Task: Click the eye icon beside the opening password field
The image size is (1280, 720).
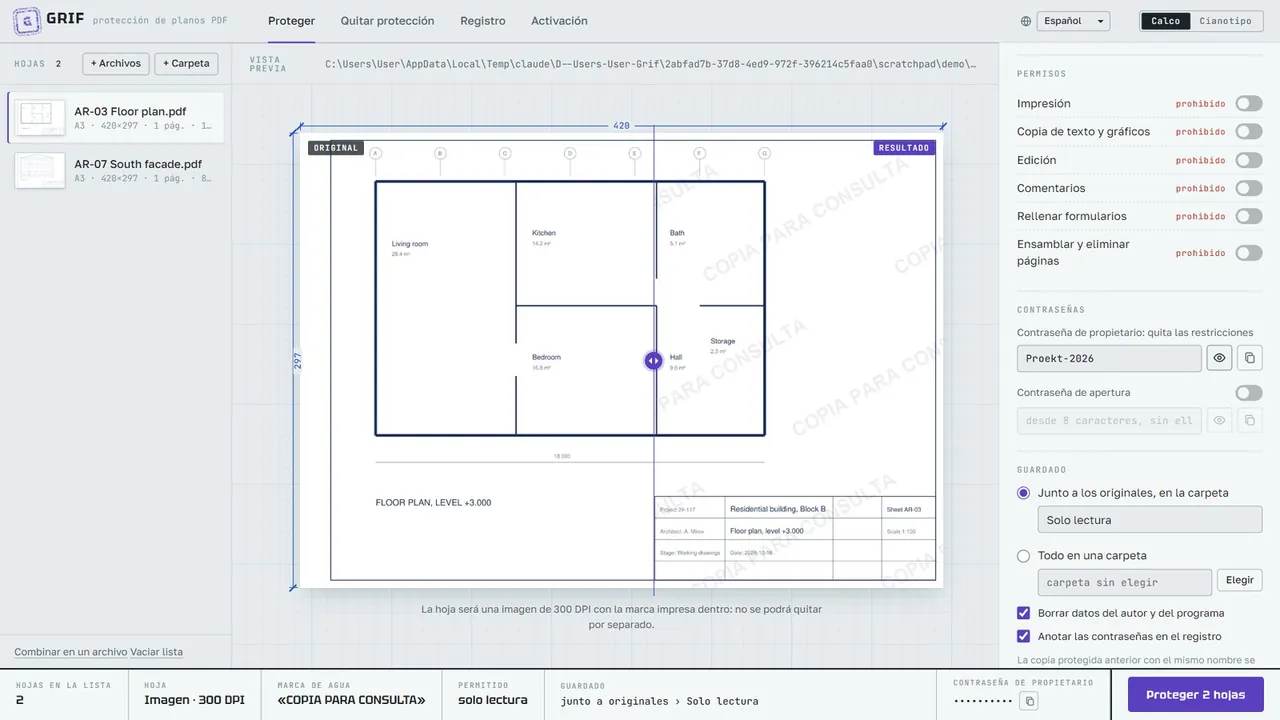Action: pyautogui.click(x=1219, y=421)
